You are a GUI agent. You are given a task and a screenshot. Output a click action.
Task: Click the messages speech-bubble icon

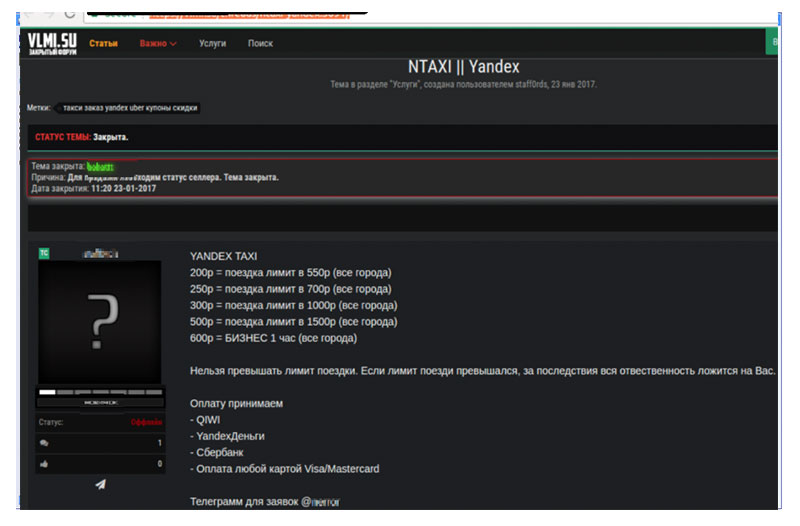(x=44, y=443)
